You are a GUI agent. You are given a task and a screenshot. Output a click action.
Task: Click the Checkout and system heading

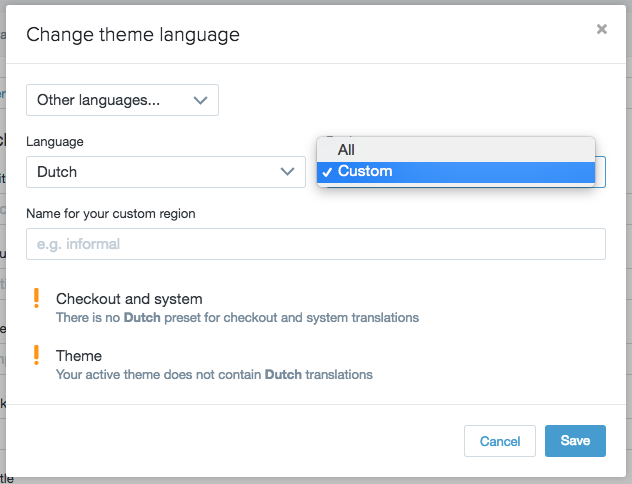[129, 299]
